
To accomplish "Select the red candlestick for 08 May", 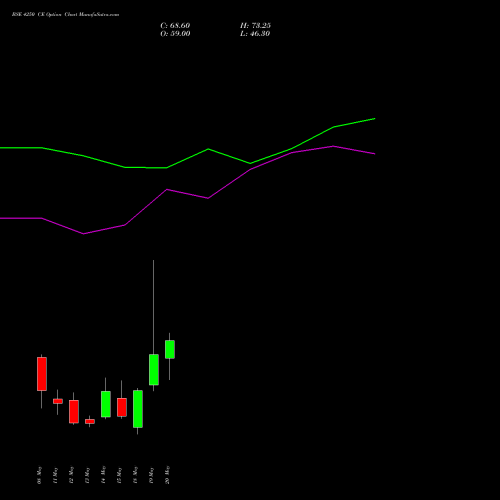I will pos(42,374).
